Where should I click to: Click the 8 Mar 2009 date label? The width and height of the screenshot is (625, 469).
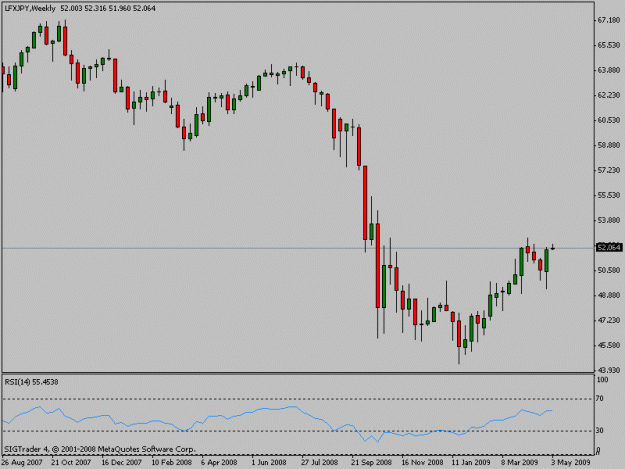coord(519,463)
